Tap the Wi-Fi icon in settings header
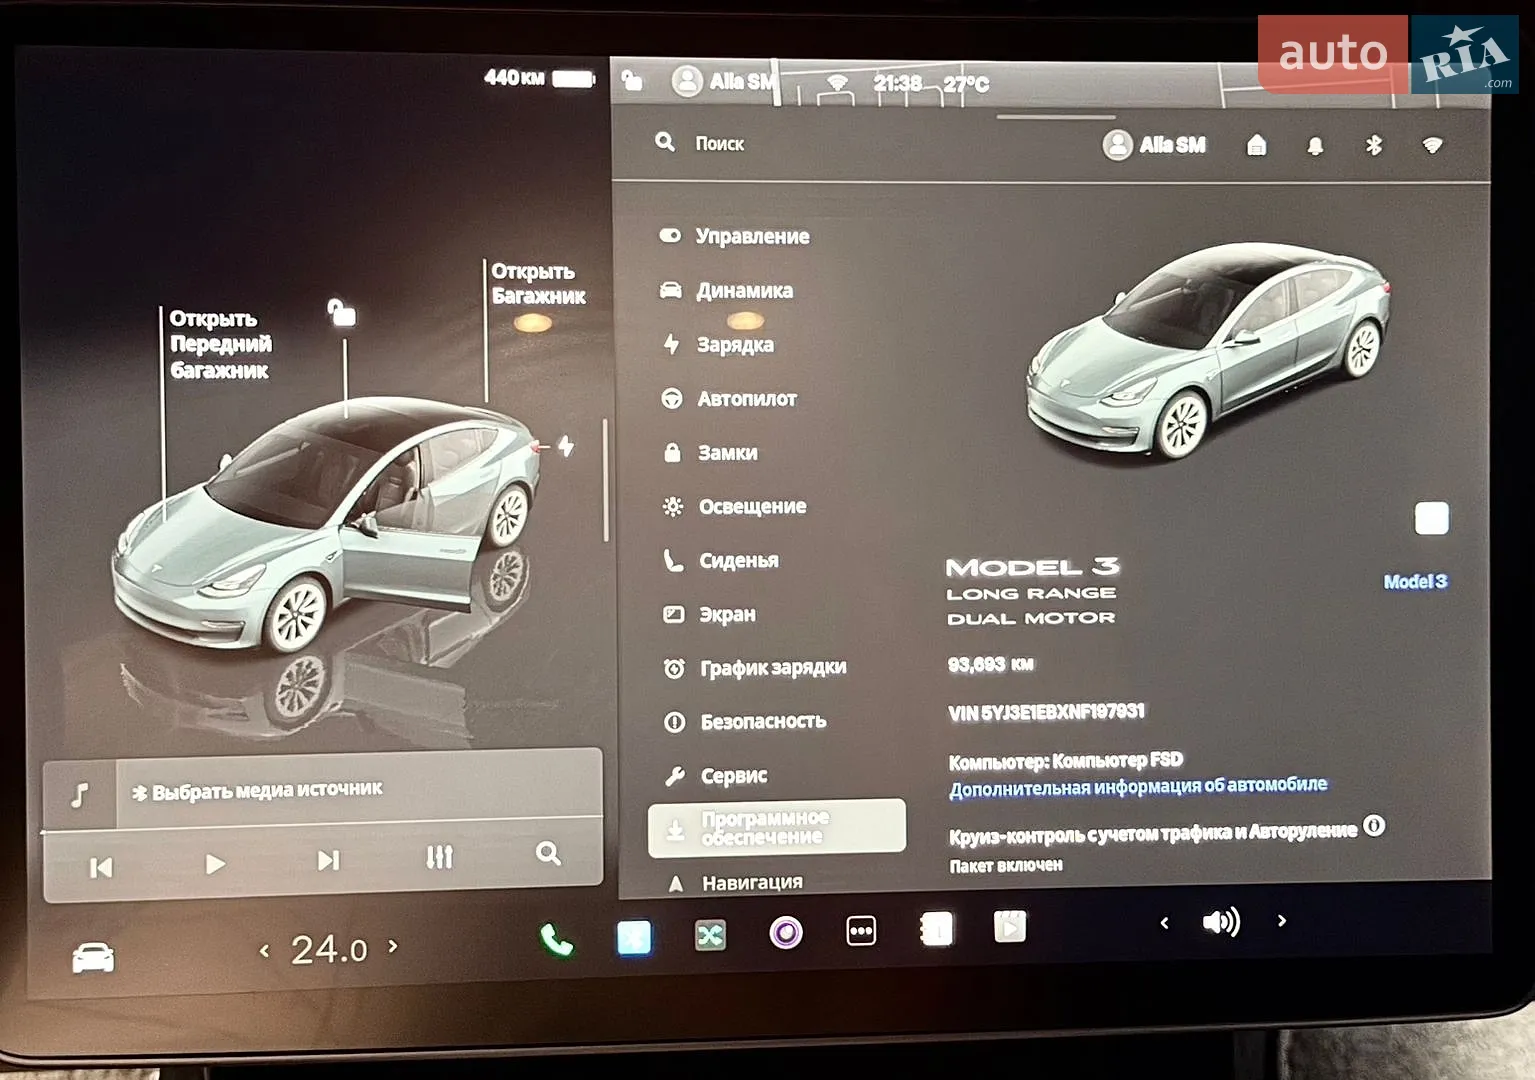The height and width of the screenshot is (1080, 1535). click(1432, 145)
